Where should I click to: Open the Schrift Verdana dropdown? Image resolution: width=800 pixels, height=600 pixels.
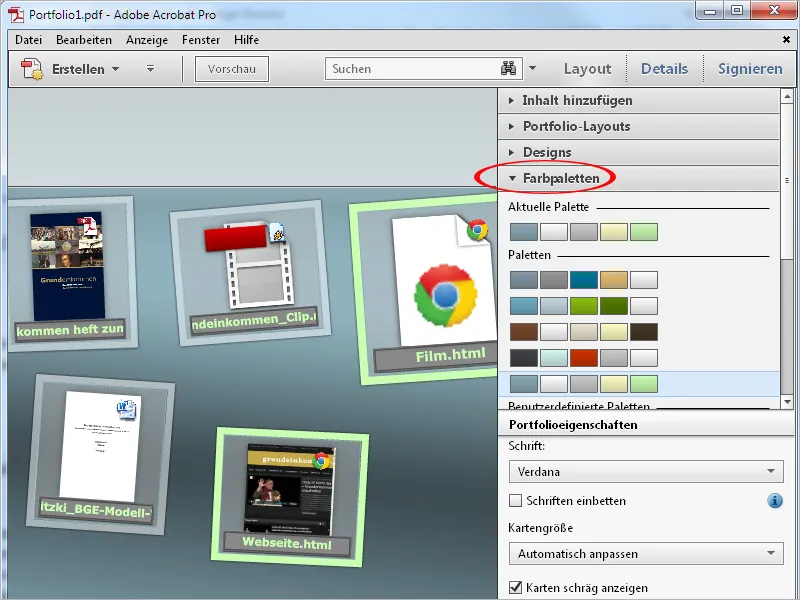tap(646, 471)
